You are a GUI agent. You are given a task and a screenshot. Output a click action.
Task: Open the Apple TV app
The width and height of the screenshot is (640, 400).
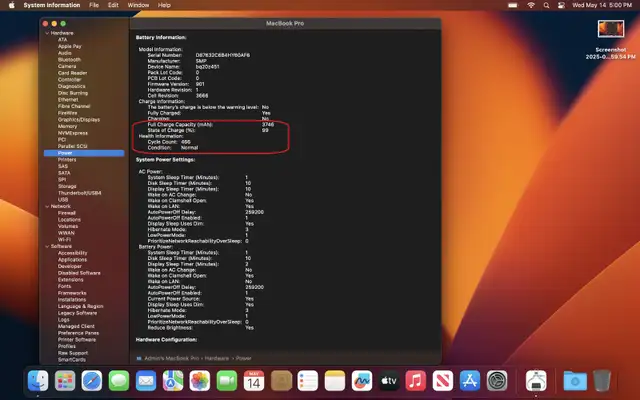click(x=389, y=381)
